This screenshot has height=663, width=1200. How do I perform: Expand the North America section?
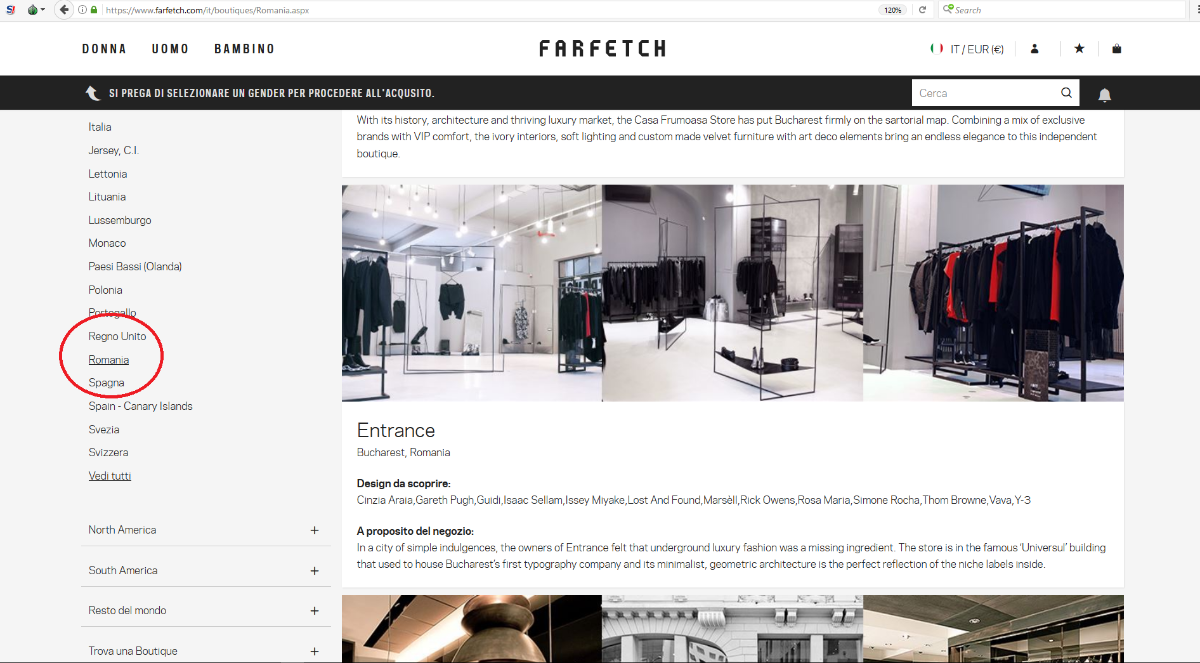[204, 530]
